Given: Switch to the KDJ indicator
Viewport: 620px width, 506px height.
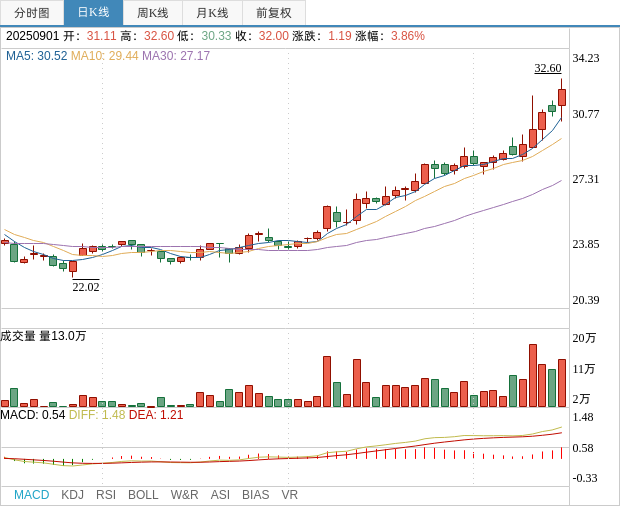Looking at the screenshot, I should [x=72, y=495].
